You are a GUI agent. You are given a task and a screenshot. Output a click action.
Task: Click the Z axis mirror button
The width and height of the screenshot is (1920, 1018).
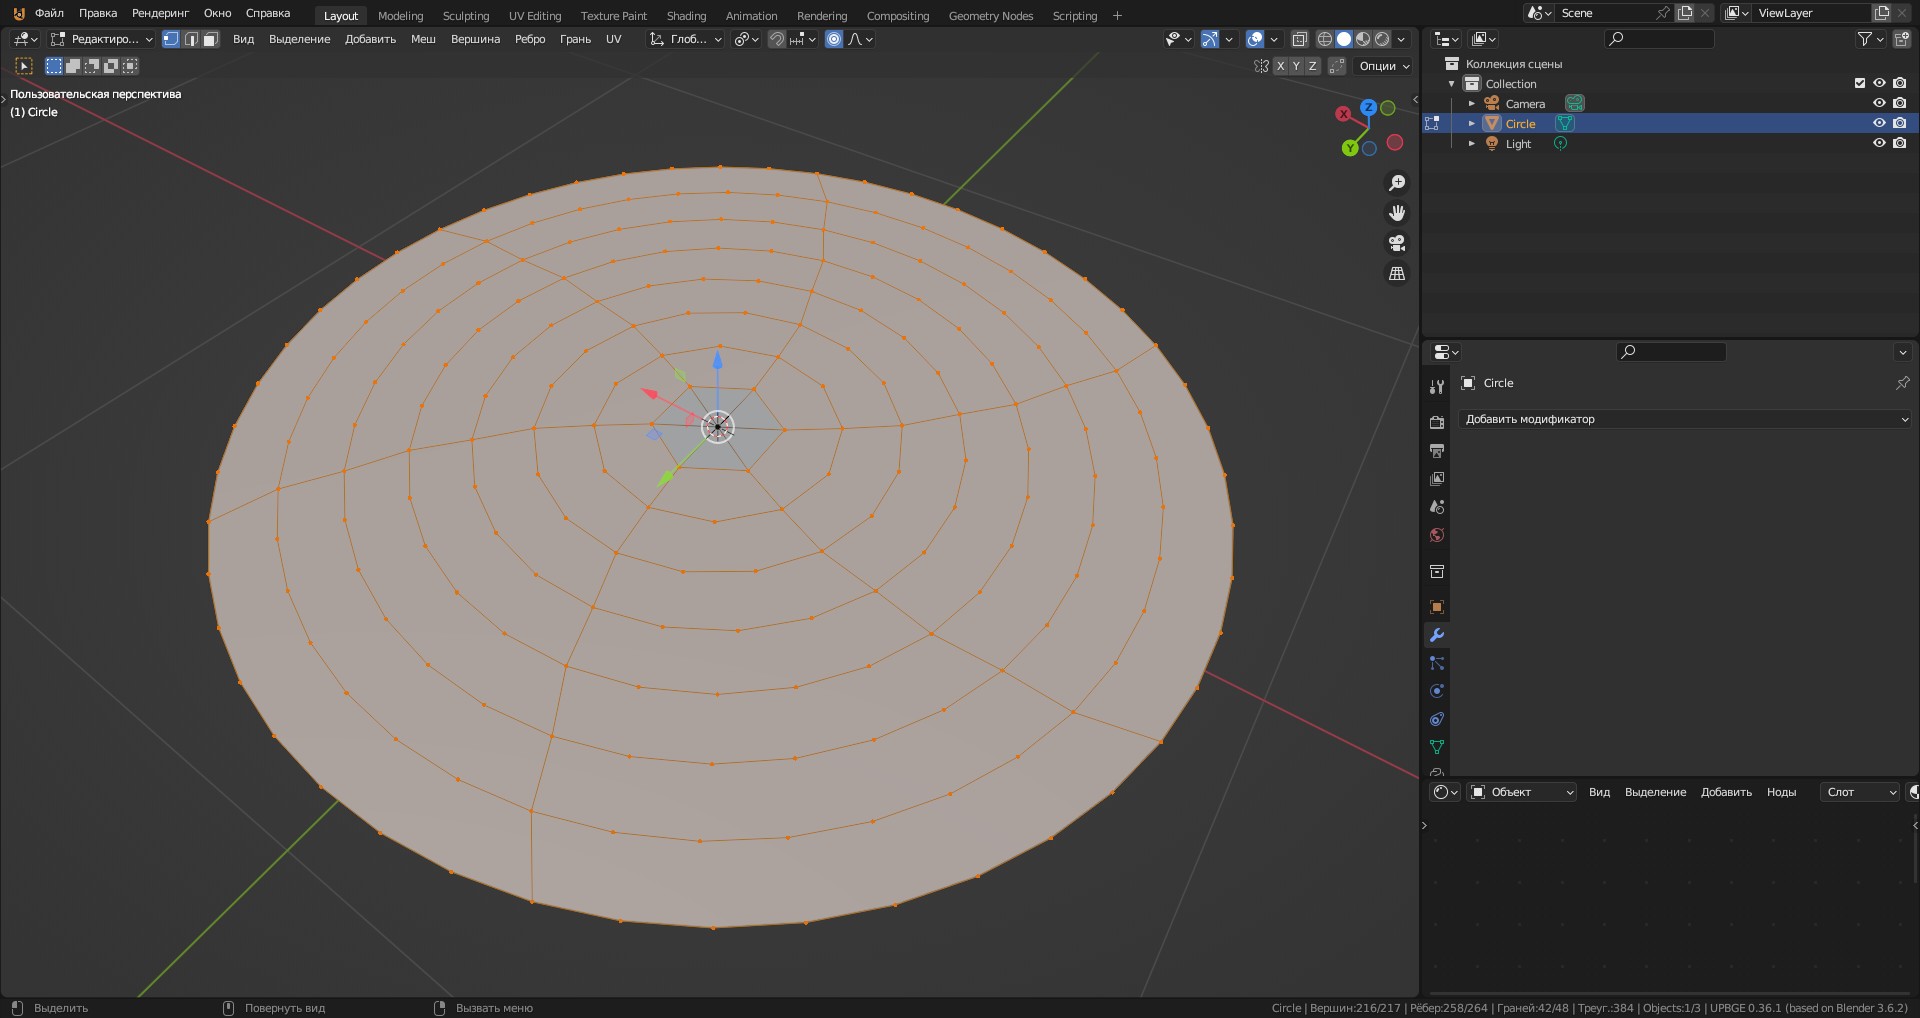click(1312, 66)
